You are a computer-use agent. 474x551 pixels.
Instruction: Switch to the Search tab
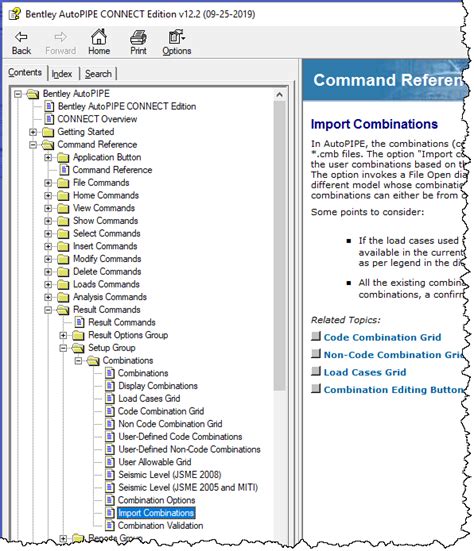(98, 74)
